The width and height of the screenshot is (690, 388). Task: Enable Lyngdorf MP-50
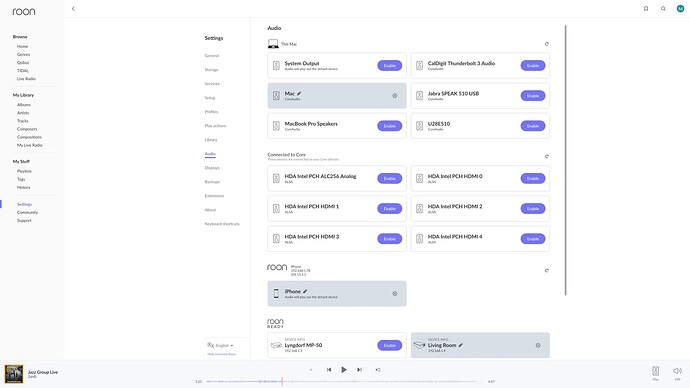click(389, 345)
